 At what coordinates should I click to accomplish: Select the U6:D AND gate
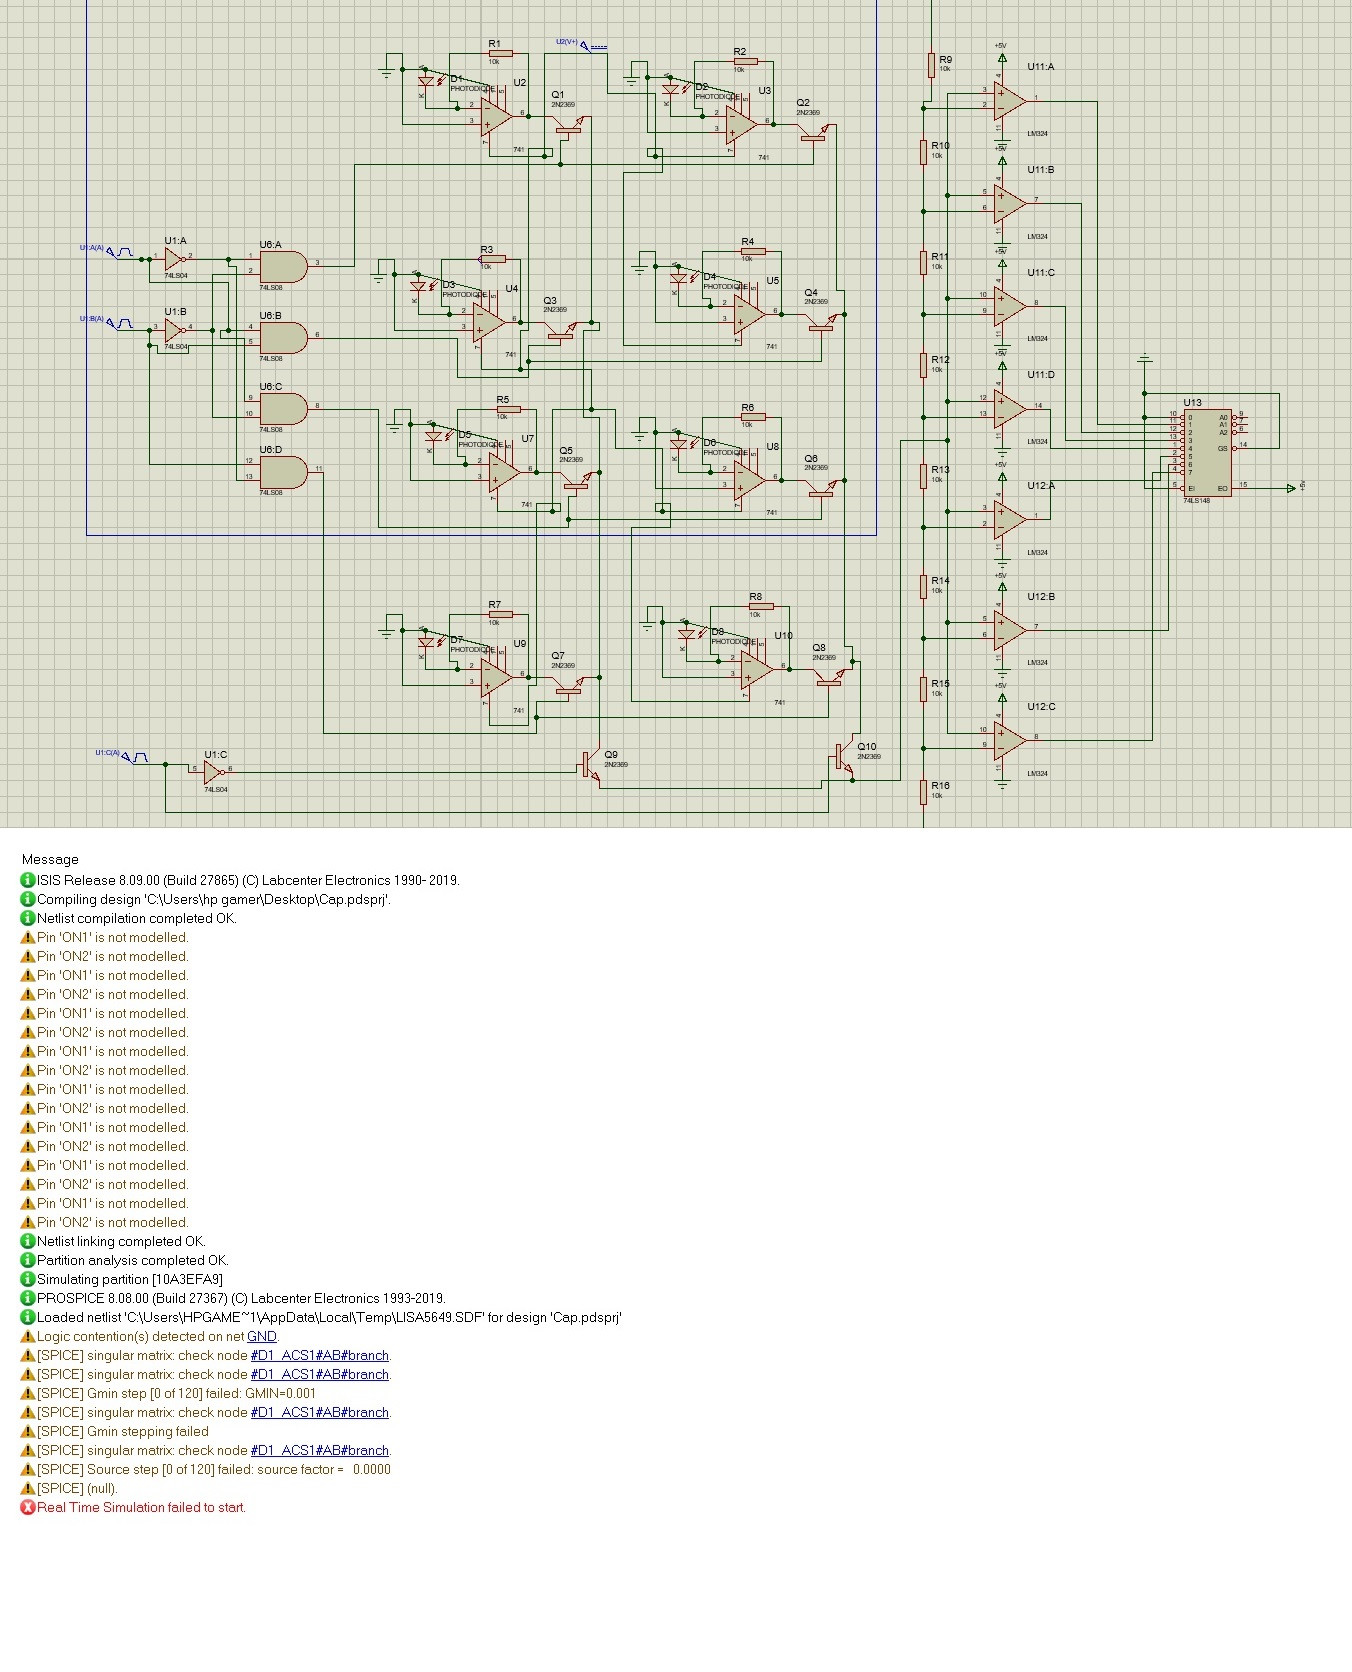click(284, 472)
